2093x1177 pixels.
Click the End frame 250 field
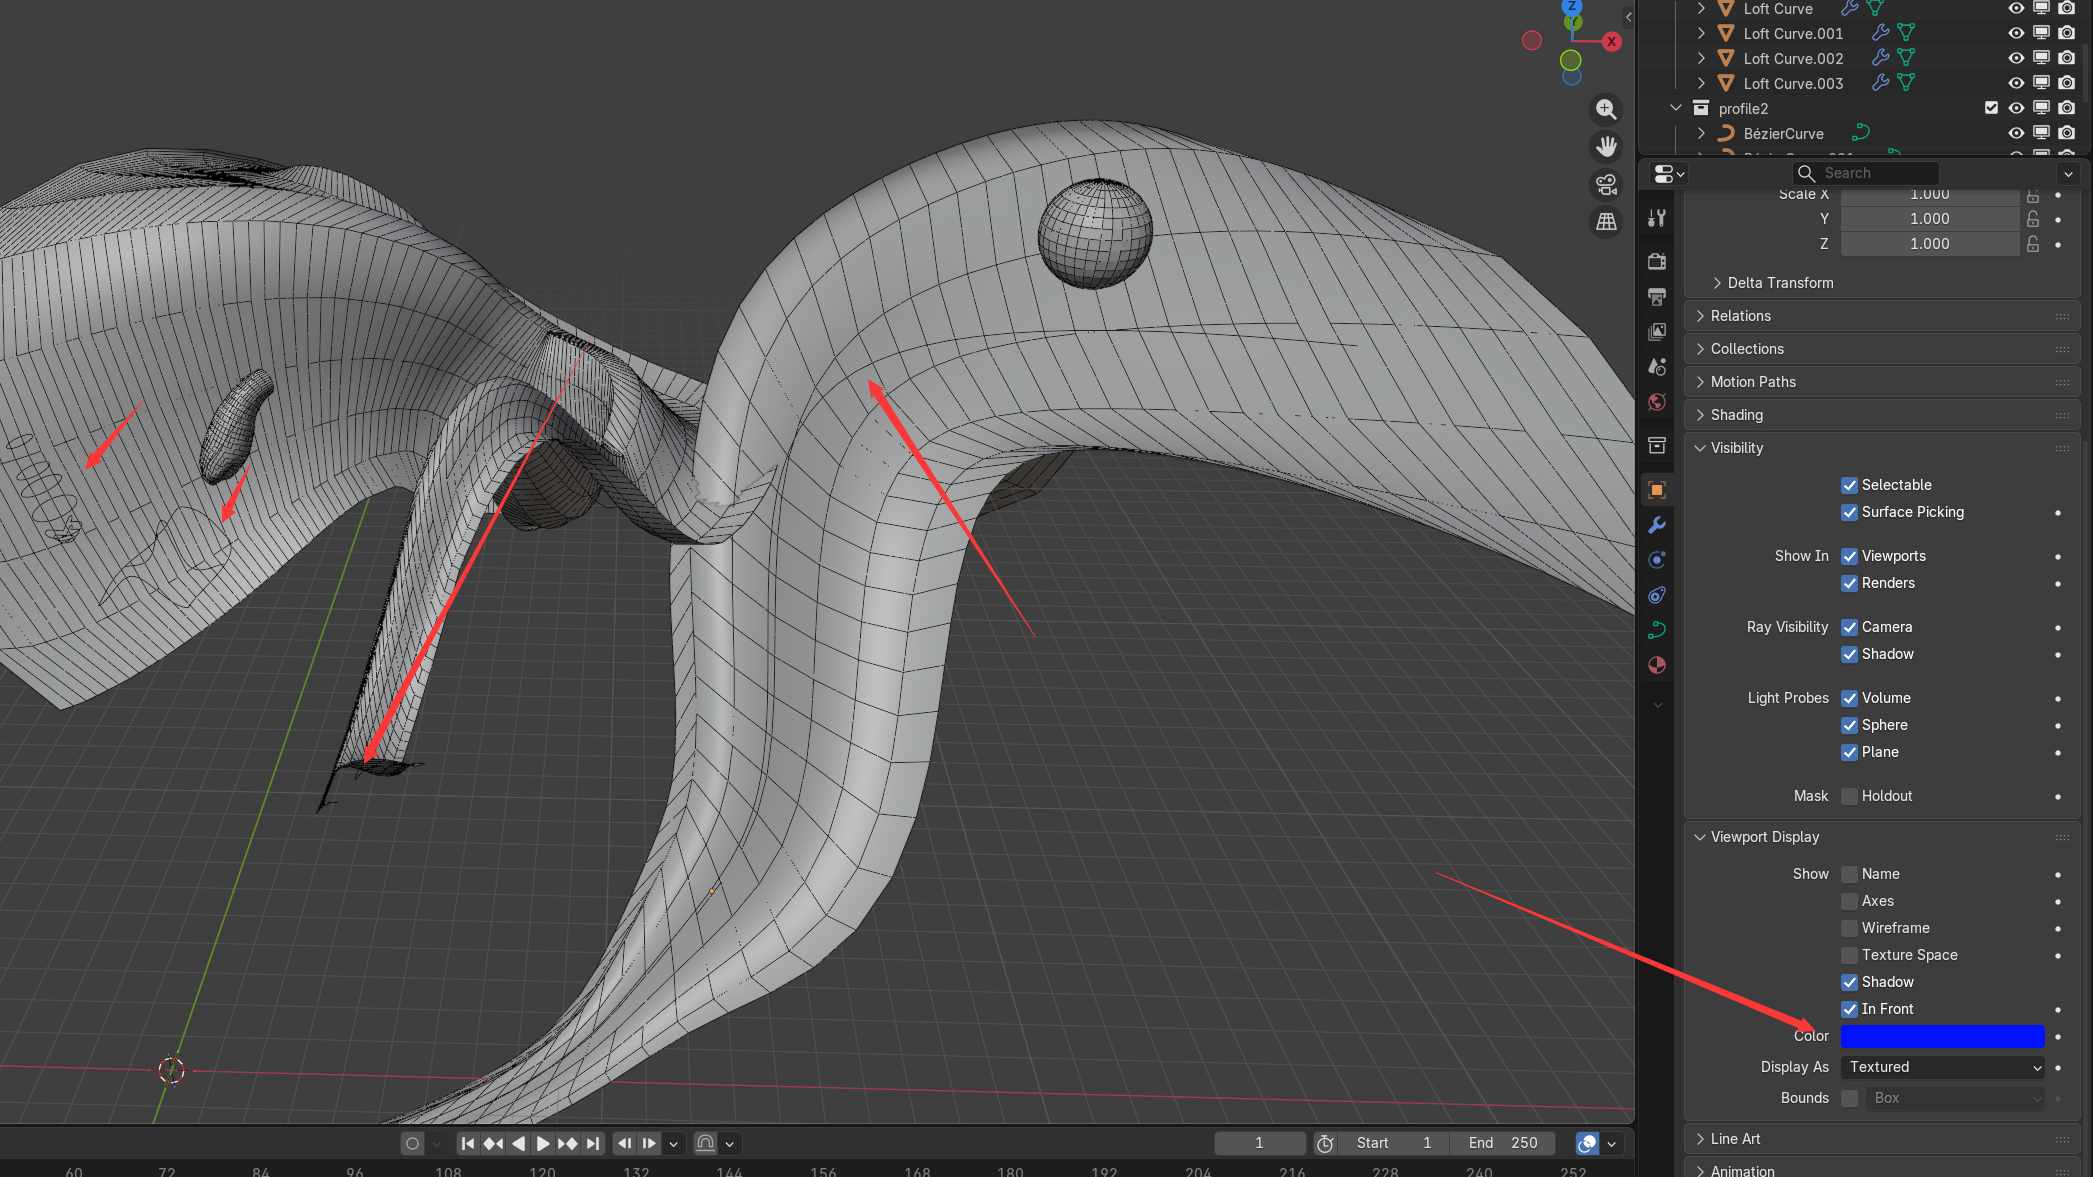1505,1143
